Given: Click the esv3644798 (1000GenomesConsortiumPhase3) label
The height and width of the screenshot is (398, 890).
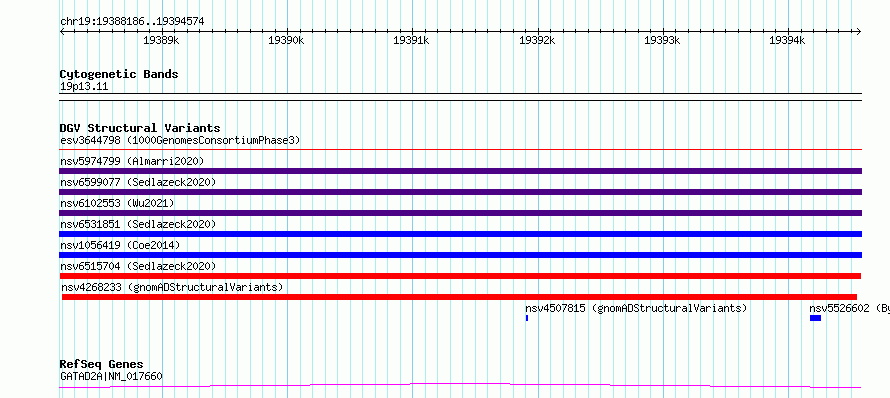Looking at the screenshot, I should (180, 140).
